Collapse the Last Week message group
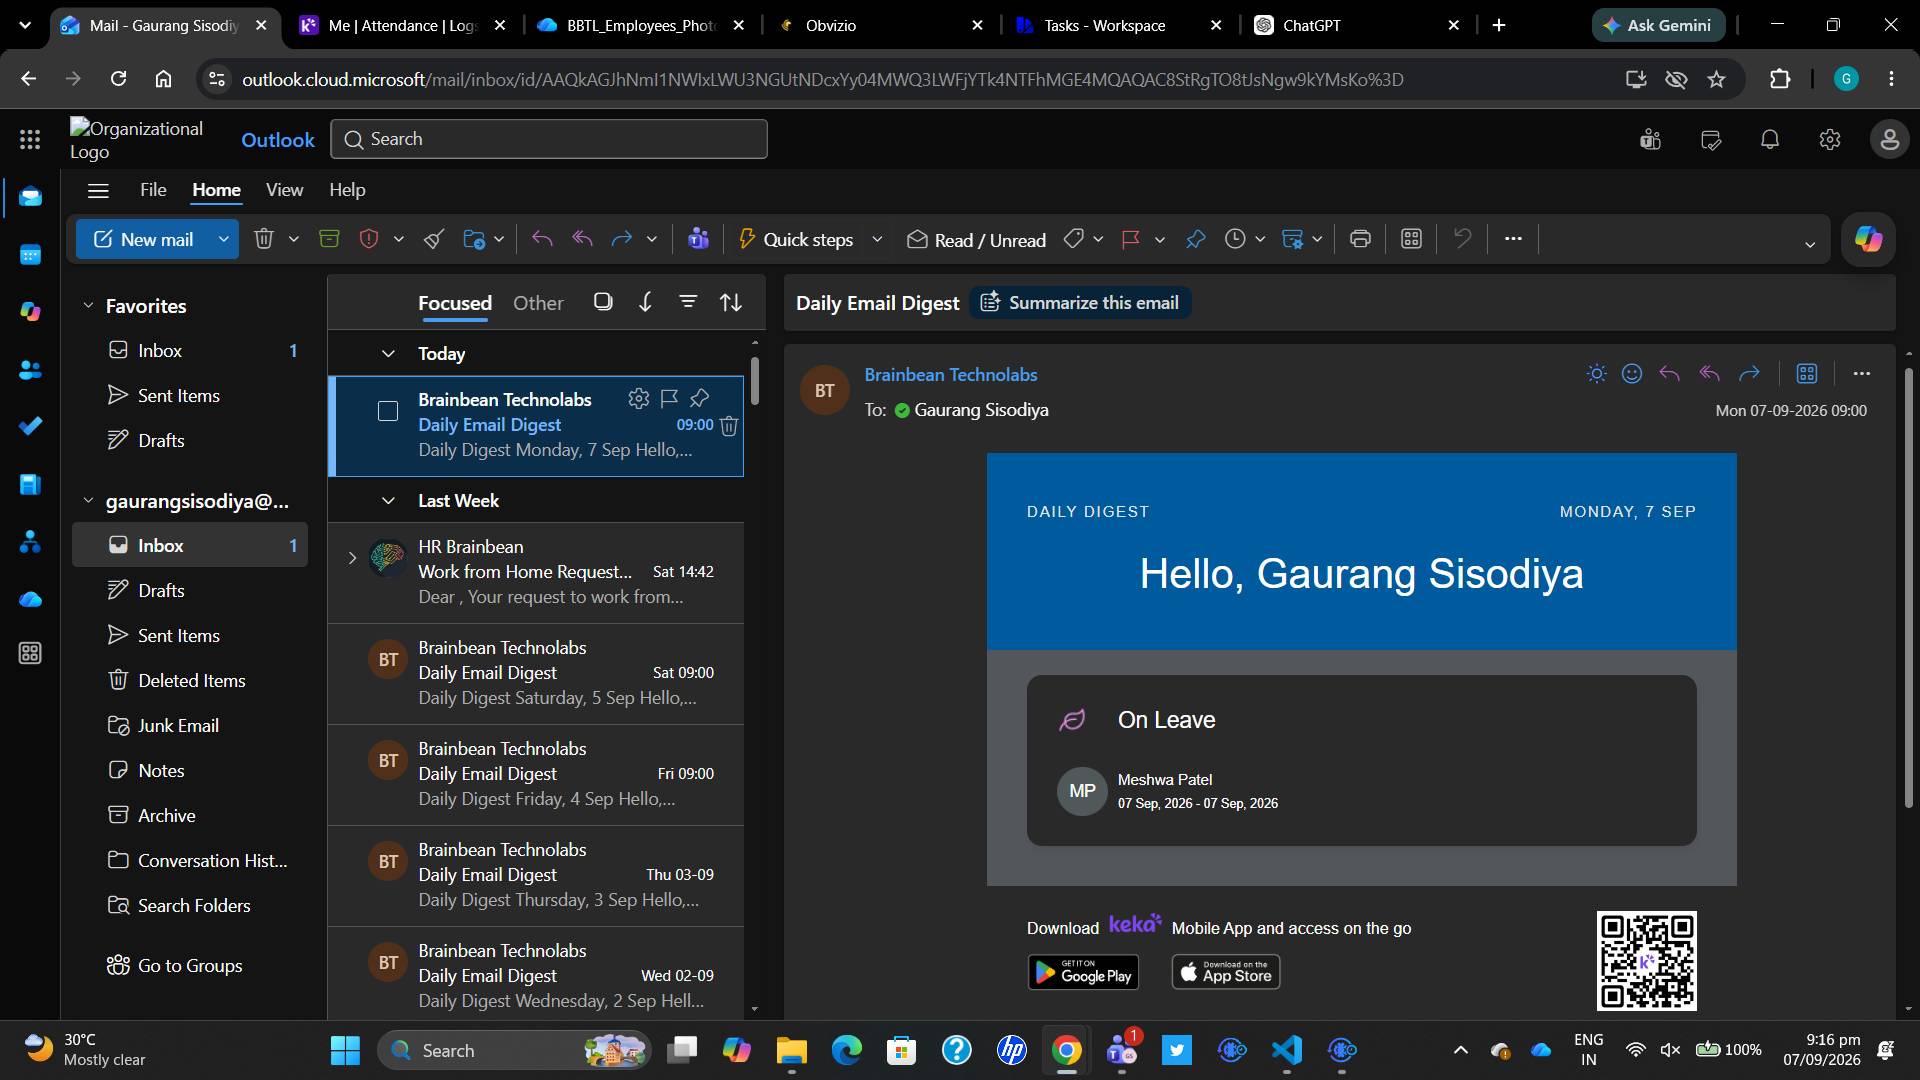The width and height of the screenshot is (1920, 1080). tap(388, 500)
